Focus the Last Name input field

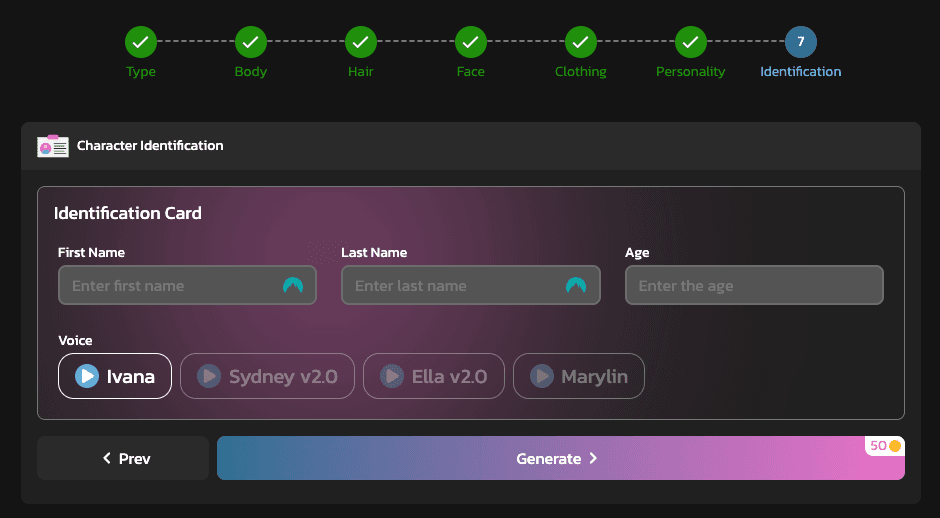471,285
